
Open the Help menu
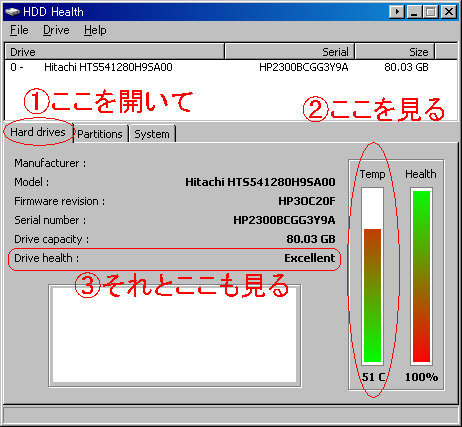coord(95,30)
